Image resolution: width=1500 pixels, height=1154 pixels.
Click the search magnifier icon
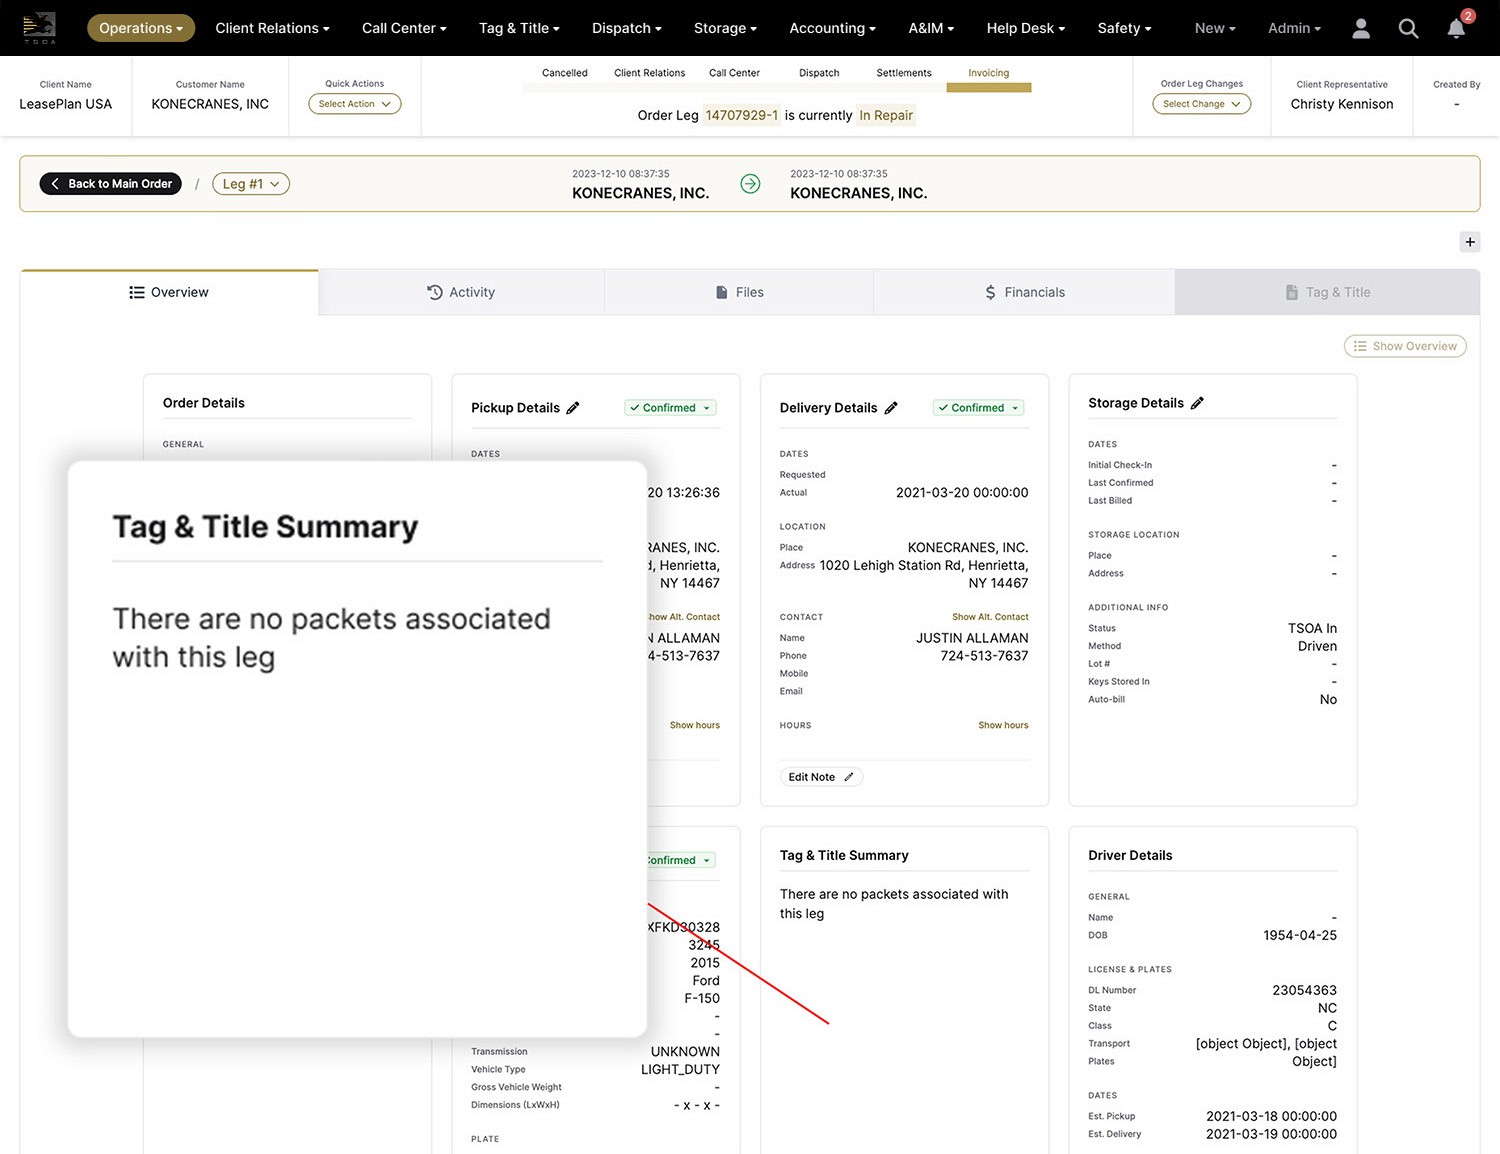(1408, 28)
